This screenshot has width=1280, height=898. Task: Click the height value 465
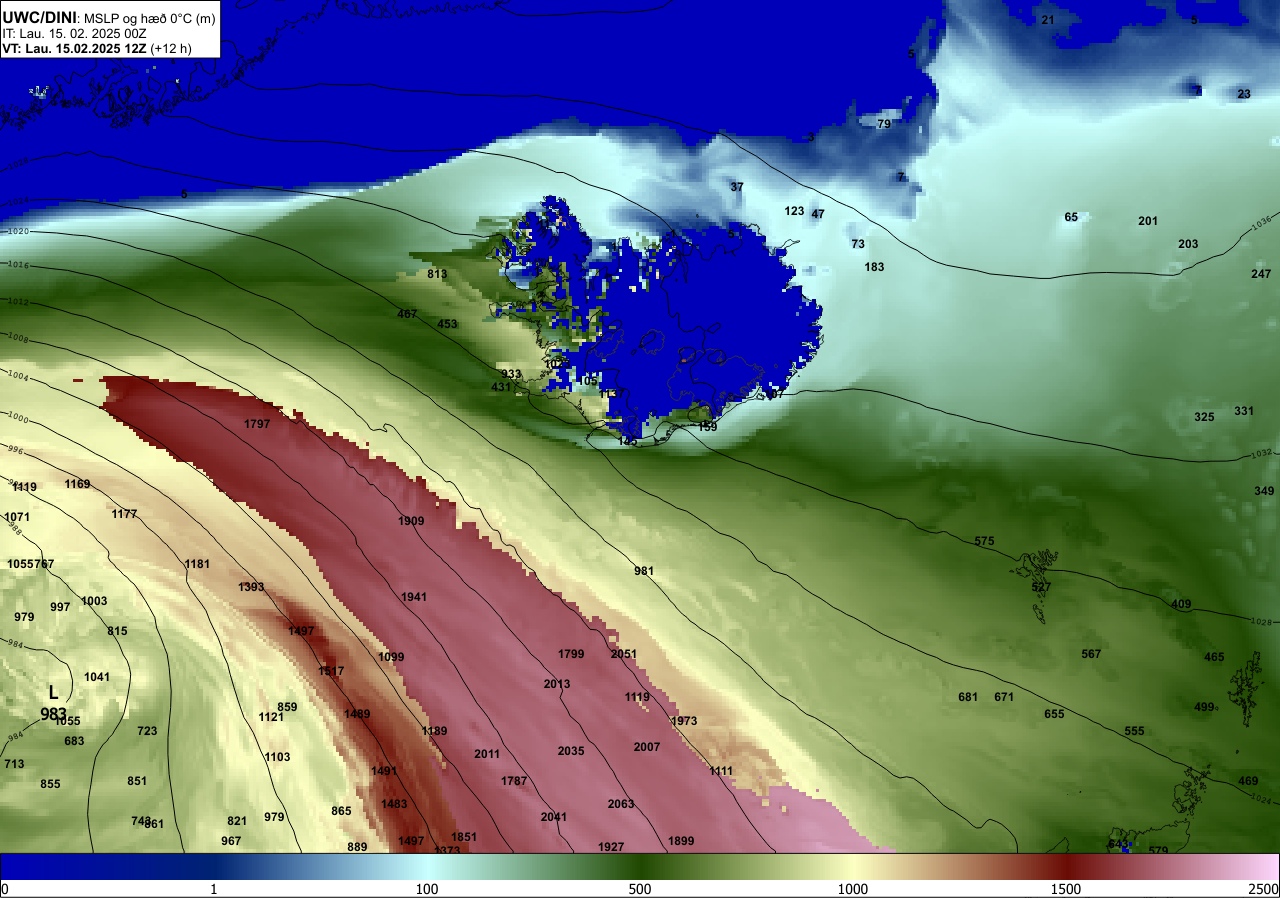1214,657
